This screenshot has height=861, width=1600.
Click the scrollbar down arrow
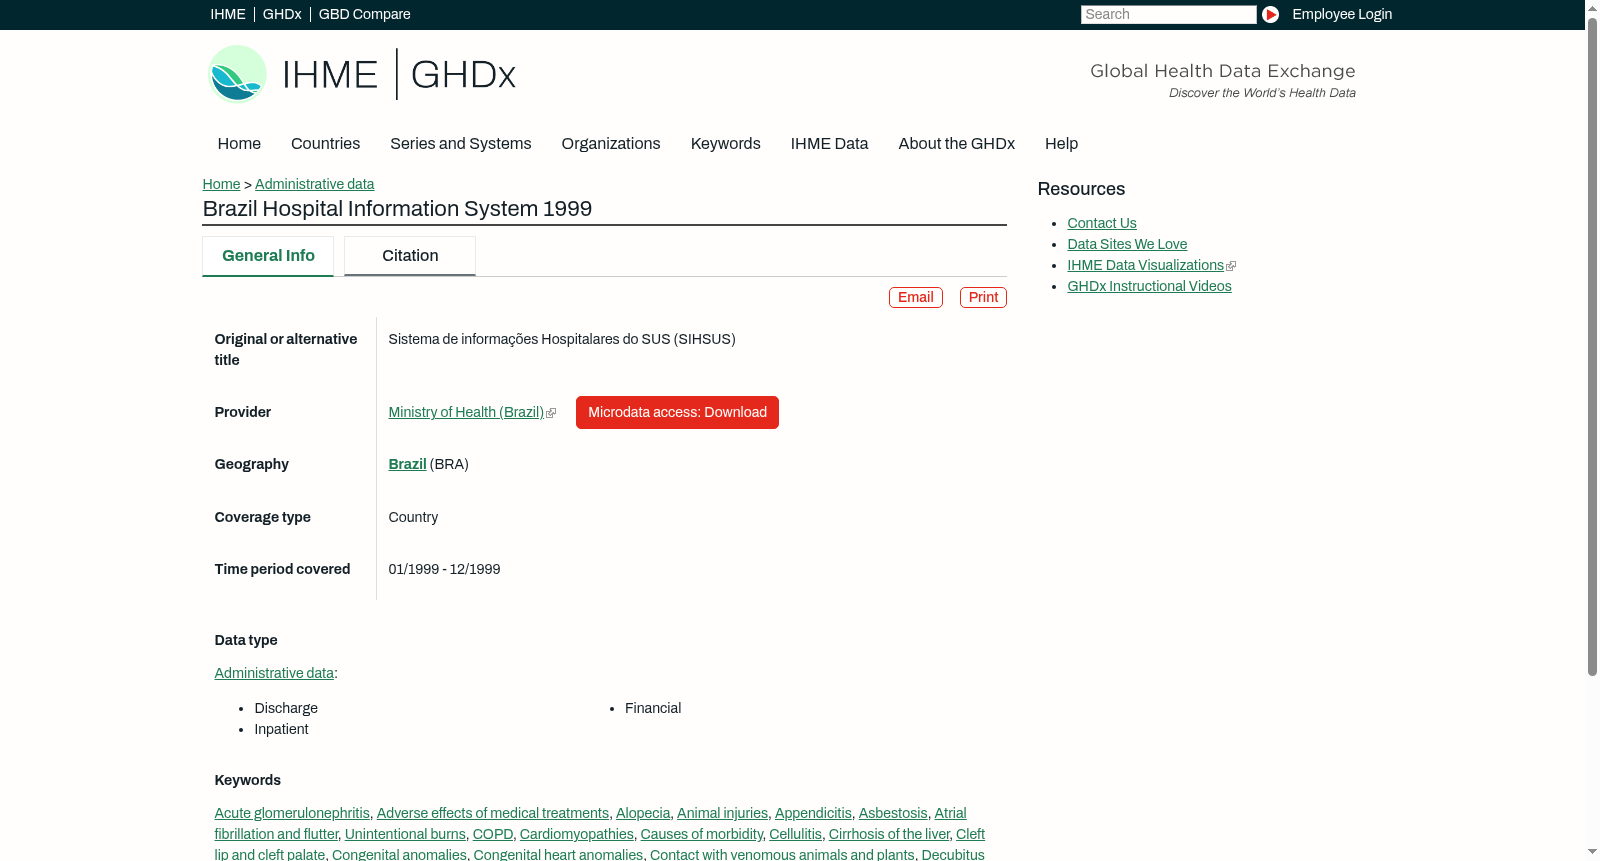click(x=1592, y=853)
